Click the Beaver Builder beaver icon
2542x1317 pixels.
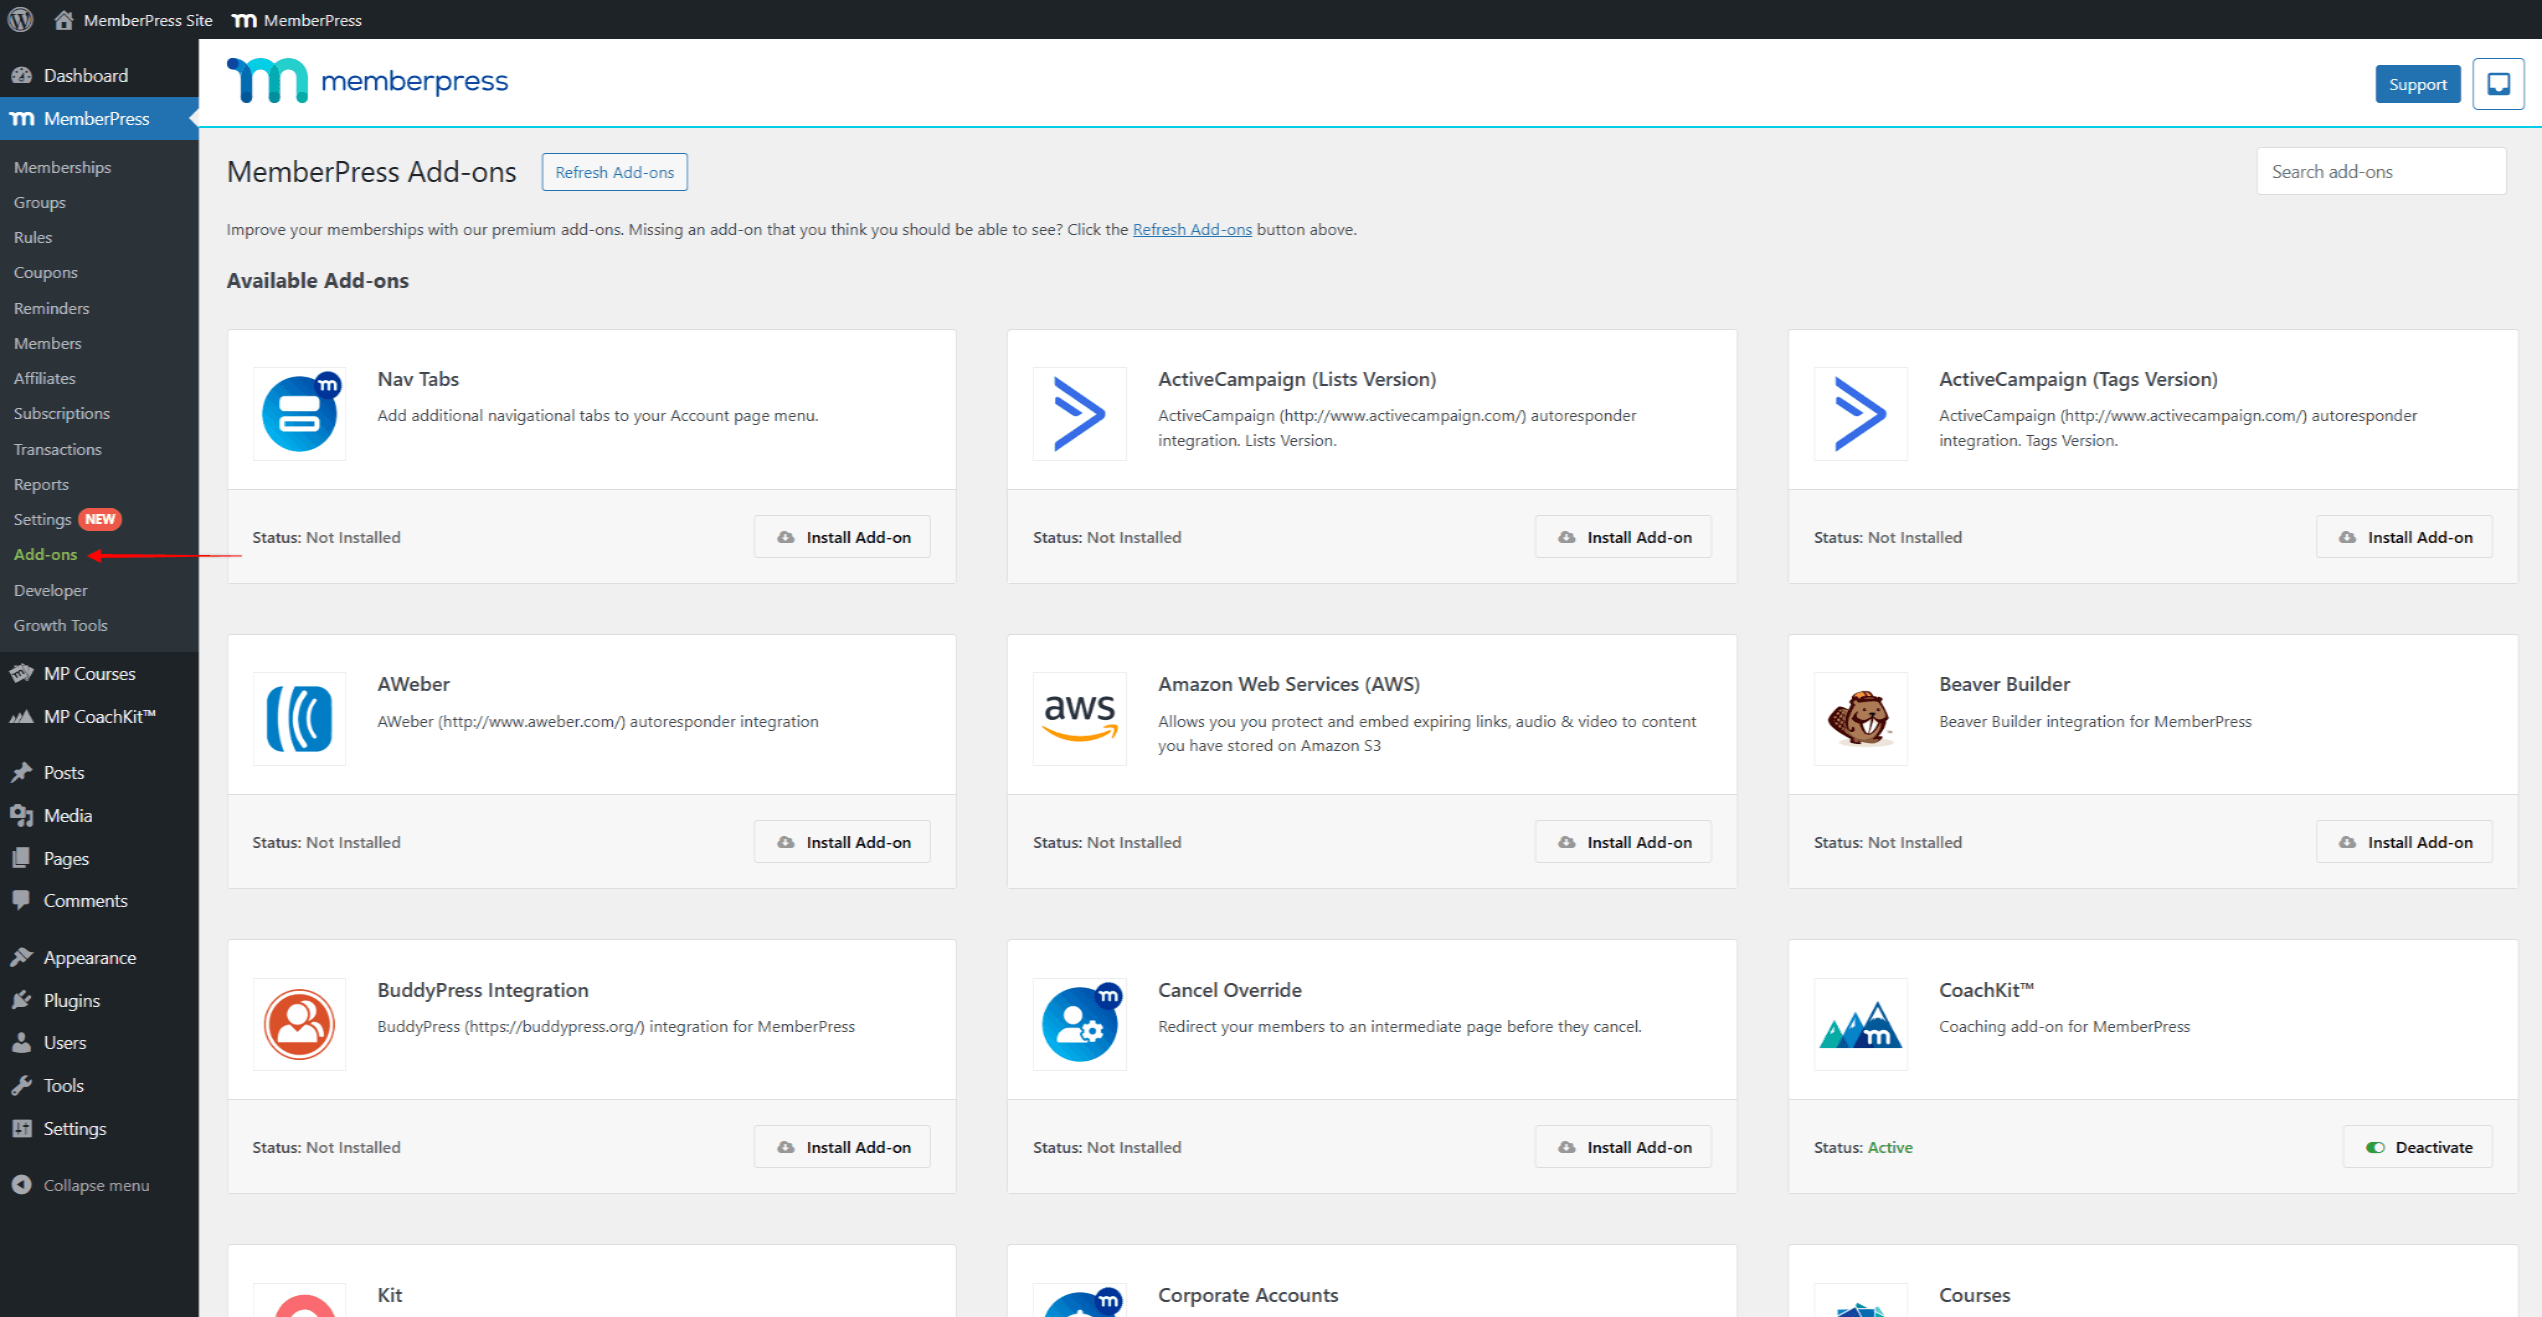[x=1859, y=718]
